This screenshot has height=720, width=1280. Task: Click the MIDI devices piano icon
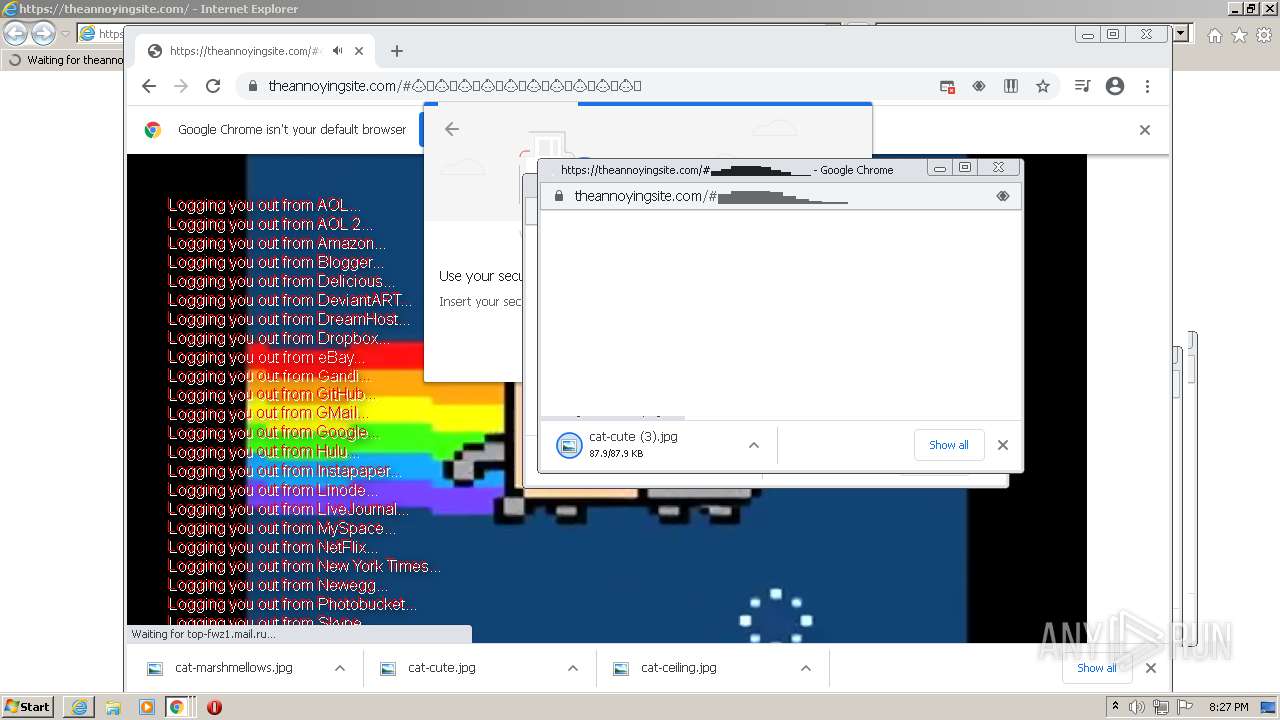[1011, 86]
